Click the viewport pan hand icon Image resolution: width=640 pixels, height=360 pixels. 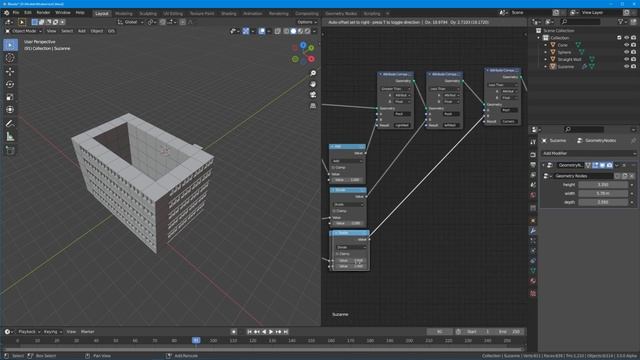click(313, 84)
